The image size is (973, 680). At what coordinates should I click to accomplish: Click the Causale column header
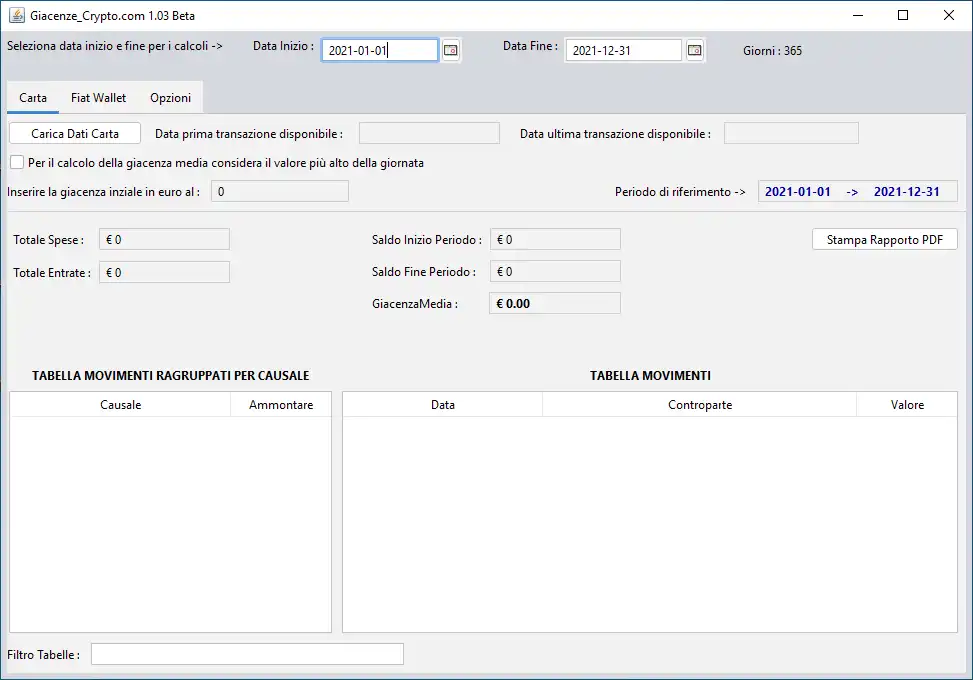coord(119,404)
